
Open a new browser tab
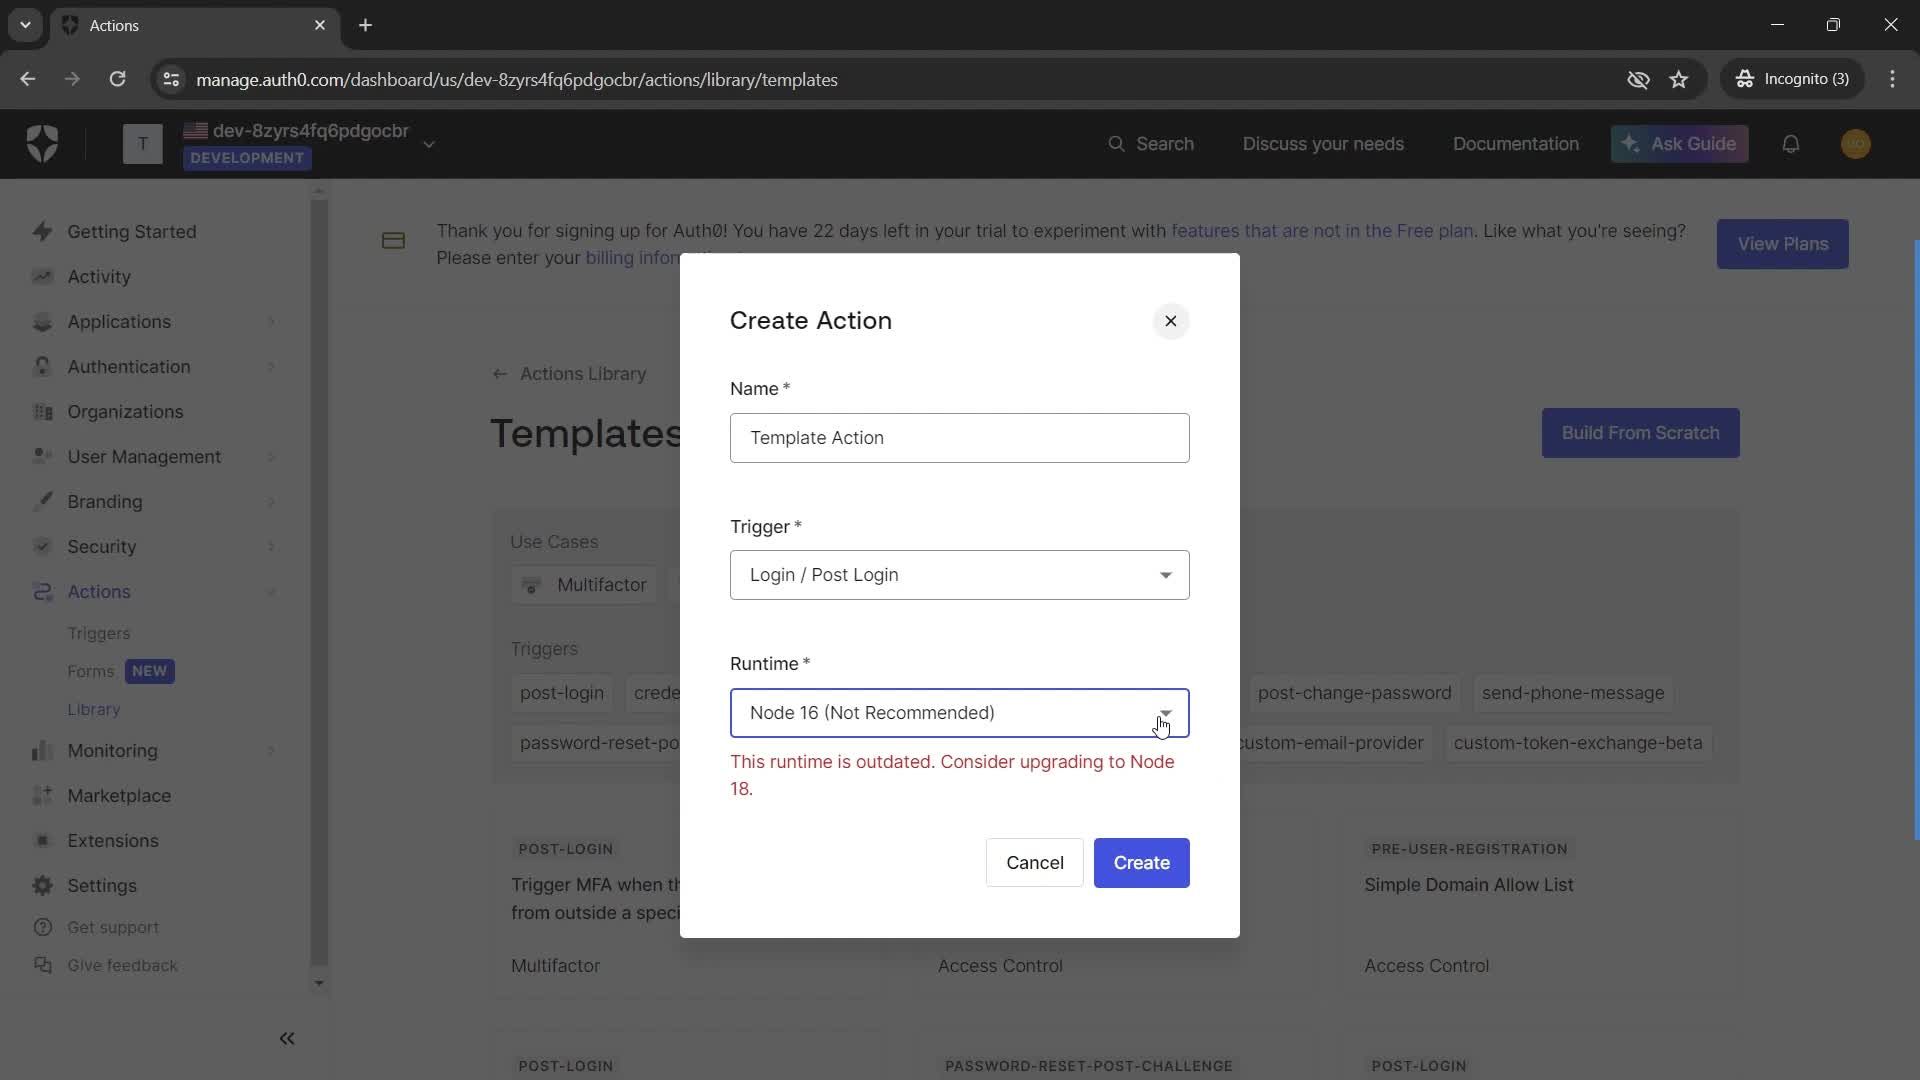point(365,25)
